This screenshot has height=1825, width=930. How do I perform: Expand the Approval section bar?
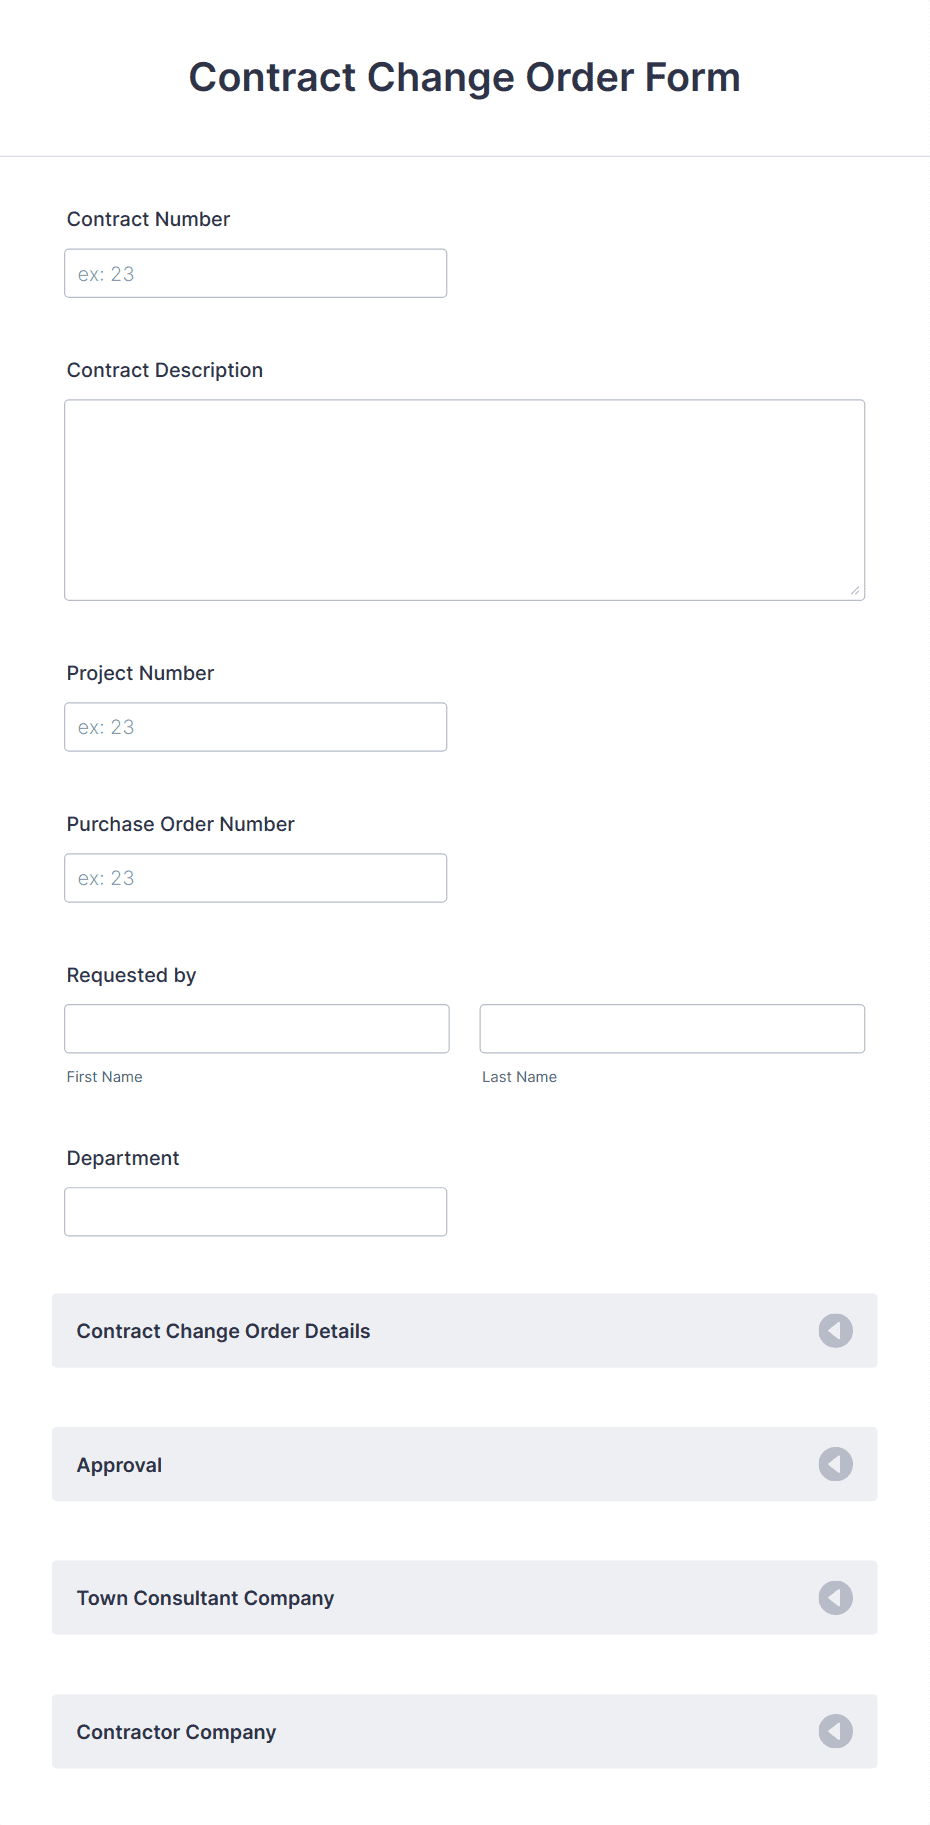point(465,1464)
